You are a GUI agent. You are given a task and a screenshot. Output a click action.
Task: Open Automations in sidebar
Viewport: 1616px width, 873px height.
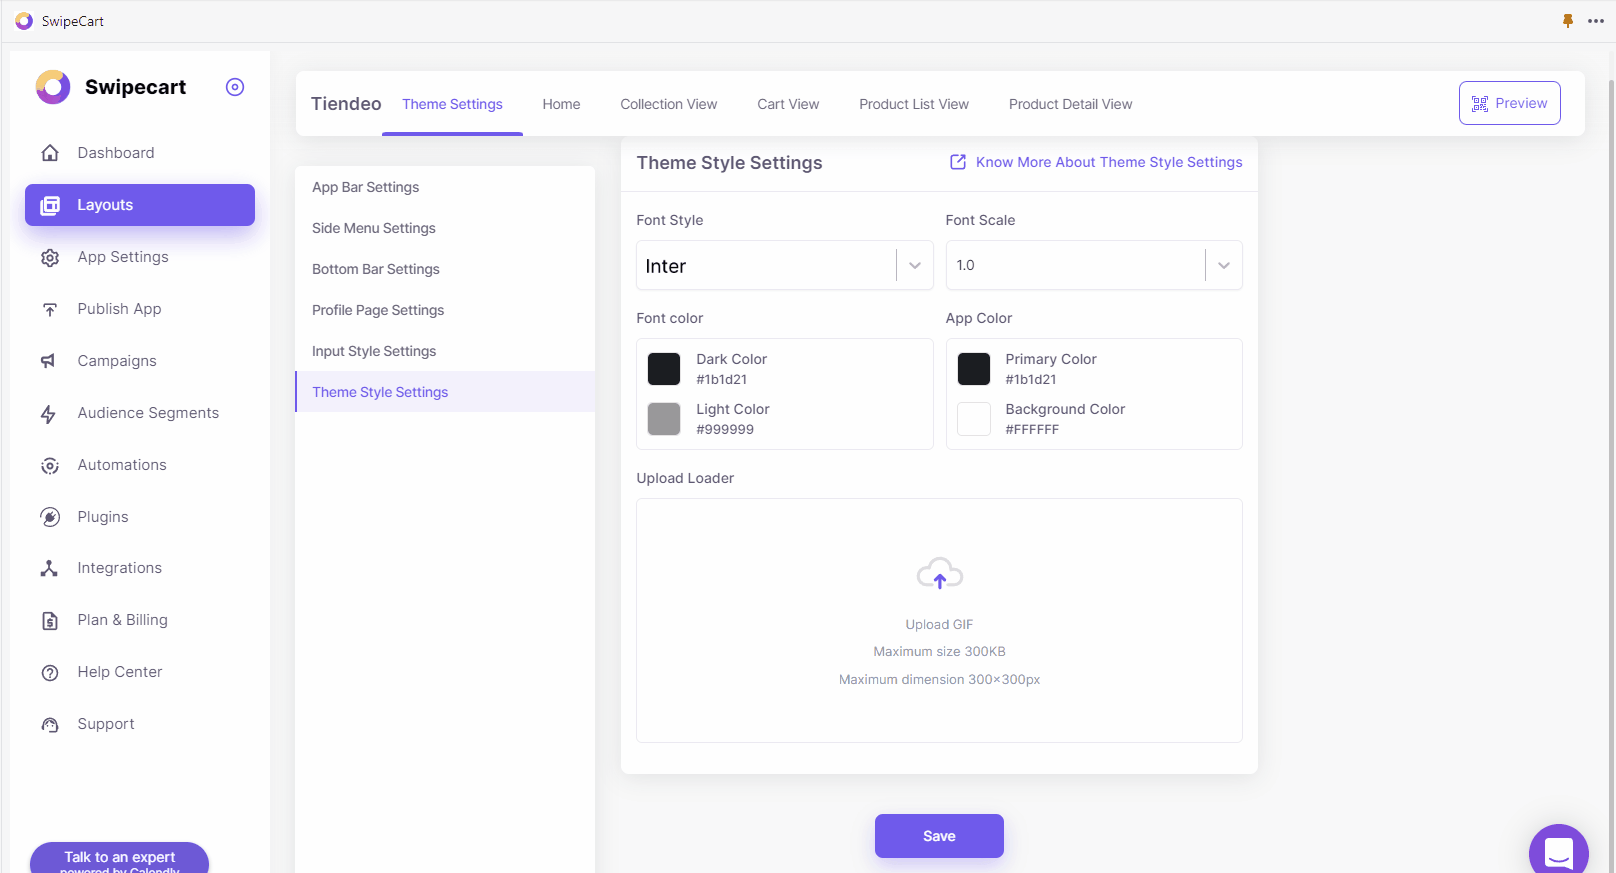pyautogui.click(x=140, y=465)
